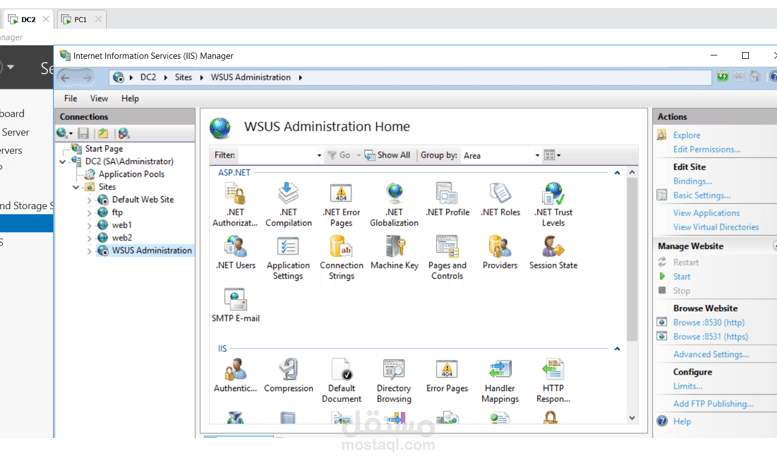
Task: Click the feature pane scrollbar down arrow
Action: click(632, 418)
